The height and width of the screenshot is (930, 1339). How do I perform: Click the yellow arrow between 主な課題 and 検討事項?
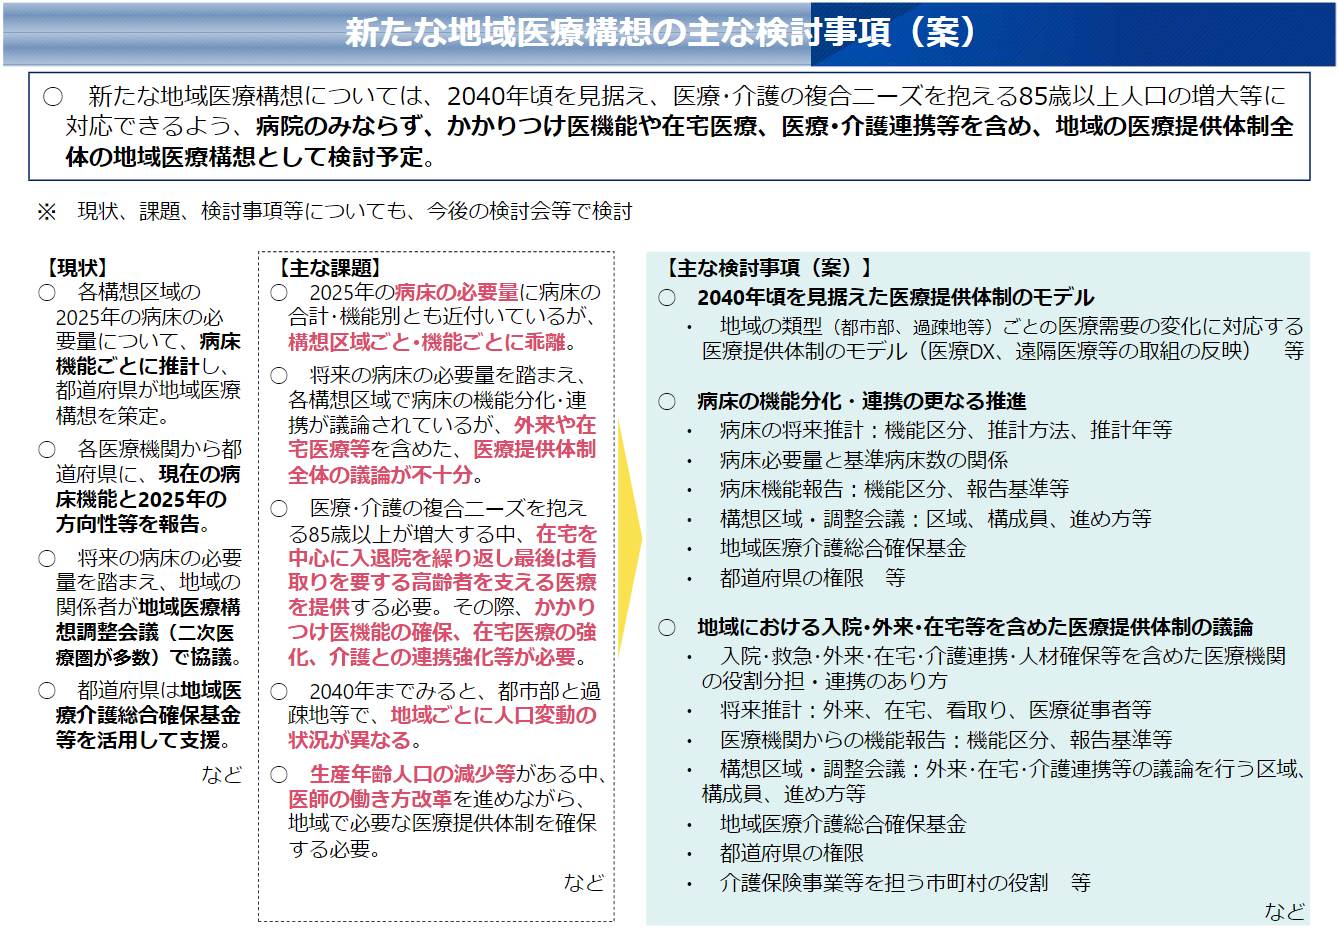(629, 538)
